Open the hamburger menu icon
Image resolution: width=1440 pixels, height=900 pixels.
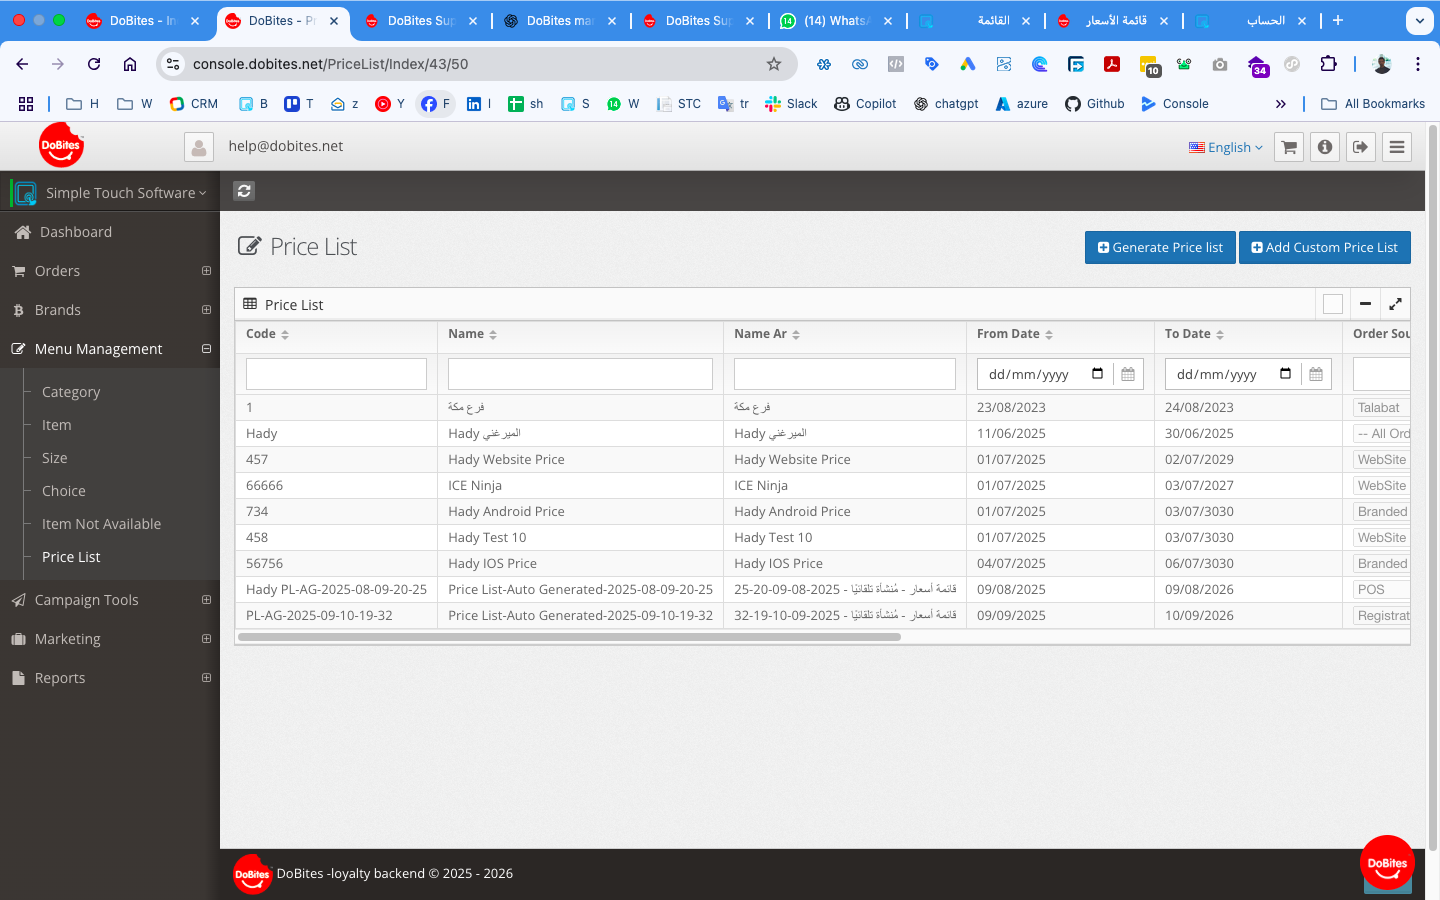[x=1397, y=147]
